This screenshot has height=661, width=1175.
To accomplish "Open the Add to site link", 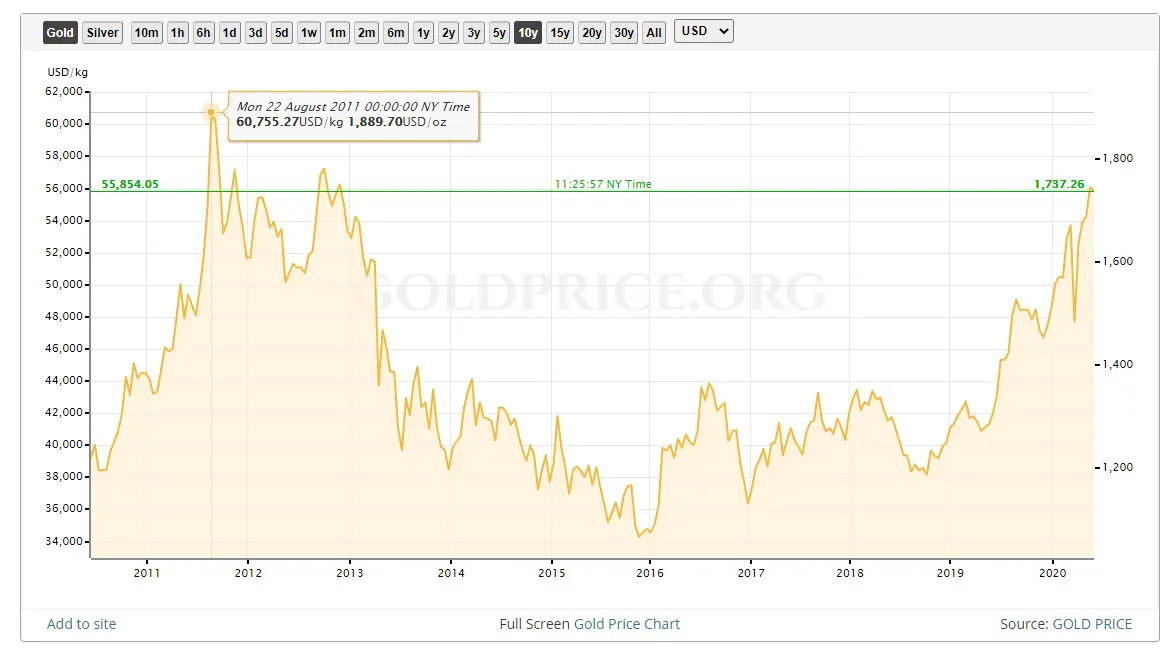I will tap(82, 624).
